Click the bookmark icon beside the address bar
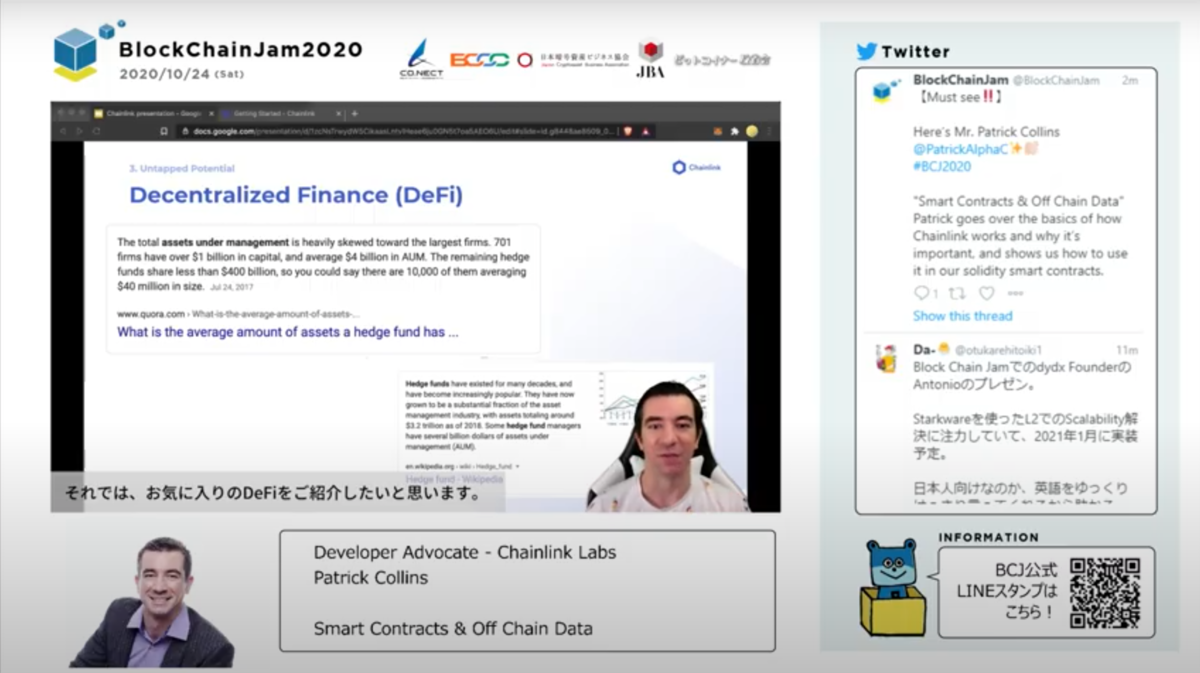Image resolution: width=1200 pixels, height=673 pixels. (x=163, y=131)
